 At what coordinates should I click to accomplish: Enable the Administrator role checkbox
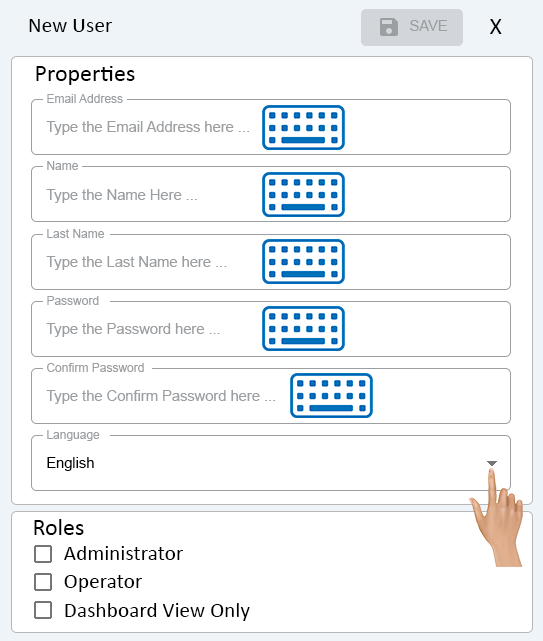point(43,554)
